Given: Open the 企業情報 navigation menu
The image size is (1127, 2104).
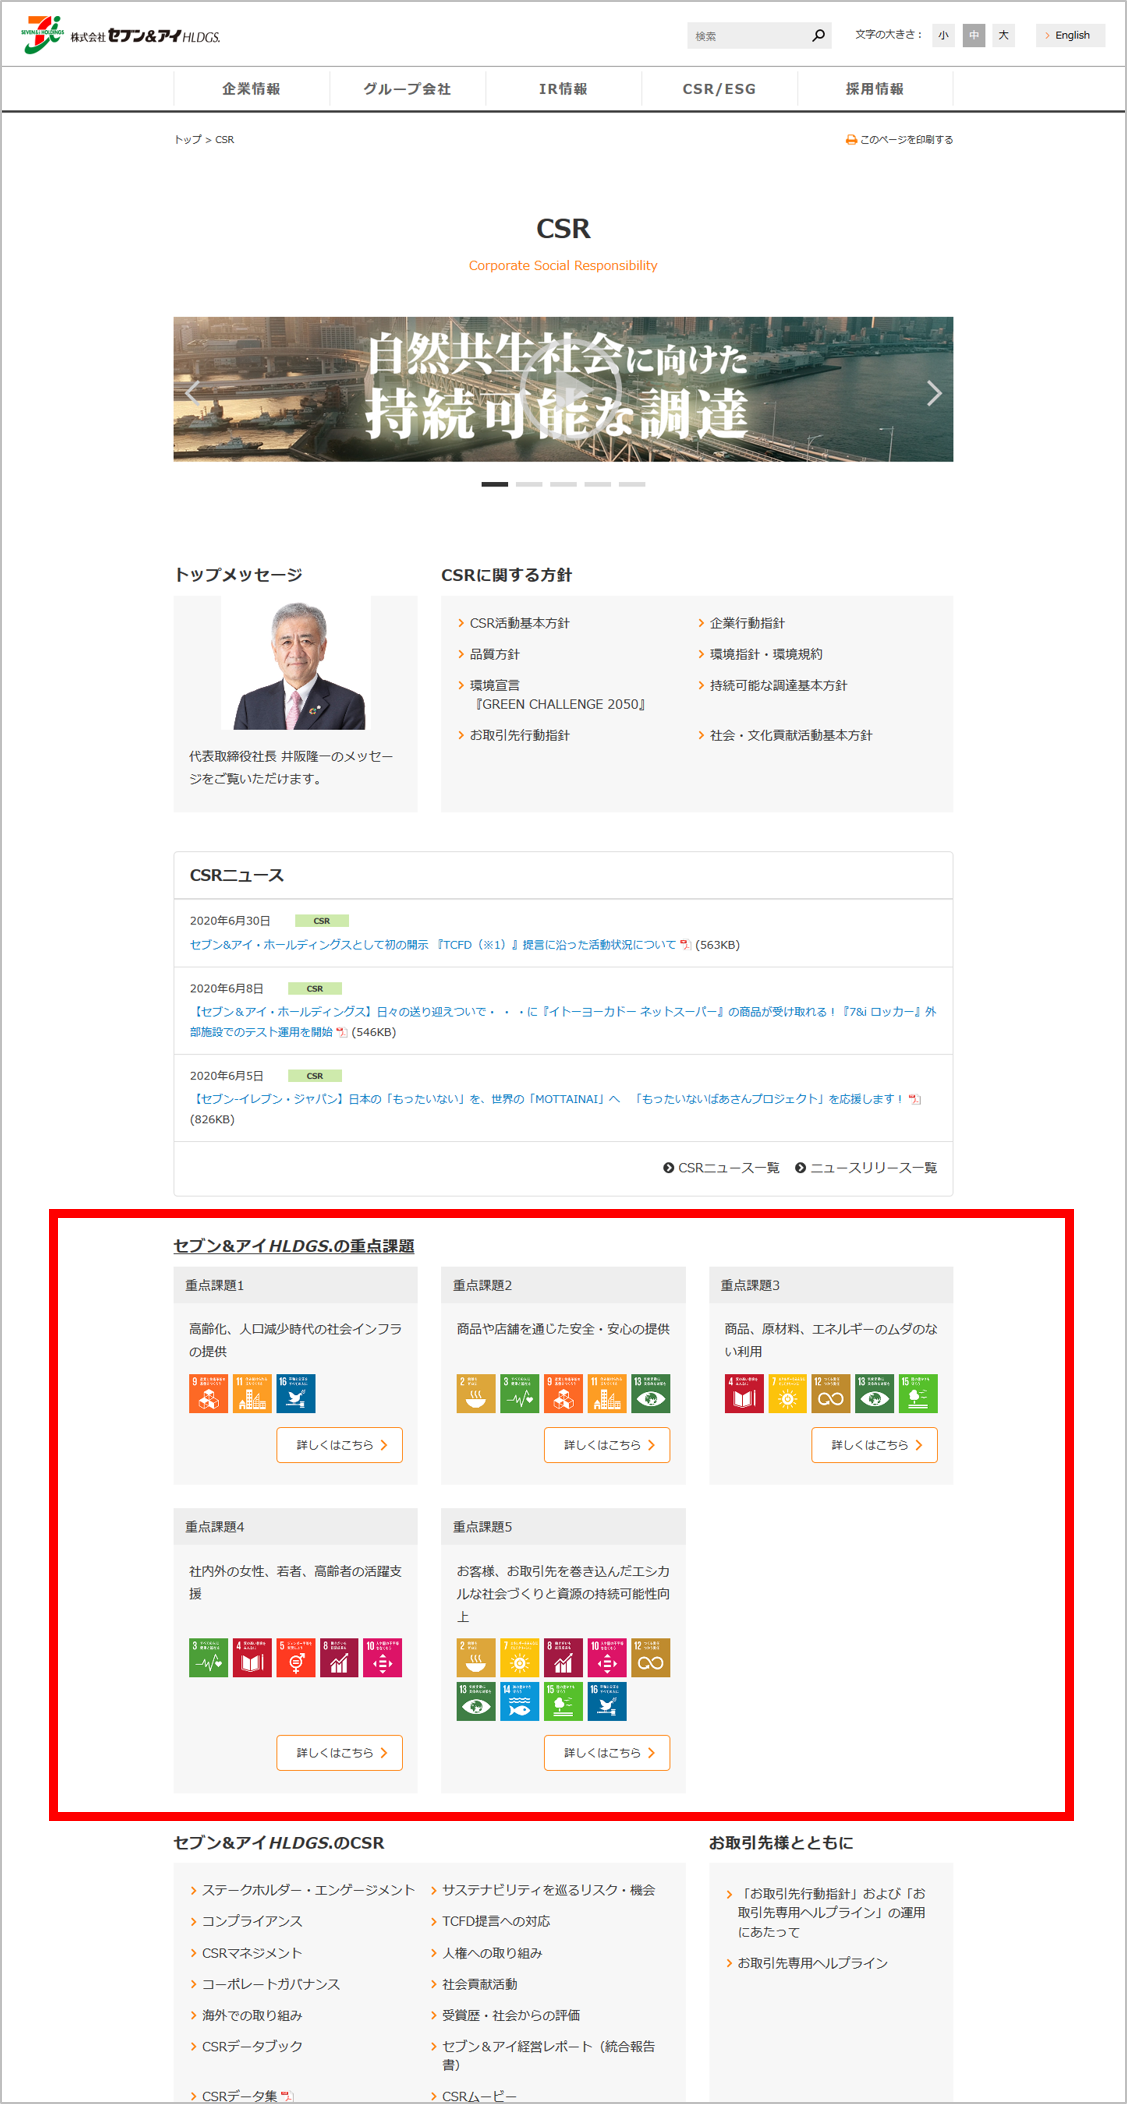Looking at the screenshot, I should pos(251,89).
